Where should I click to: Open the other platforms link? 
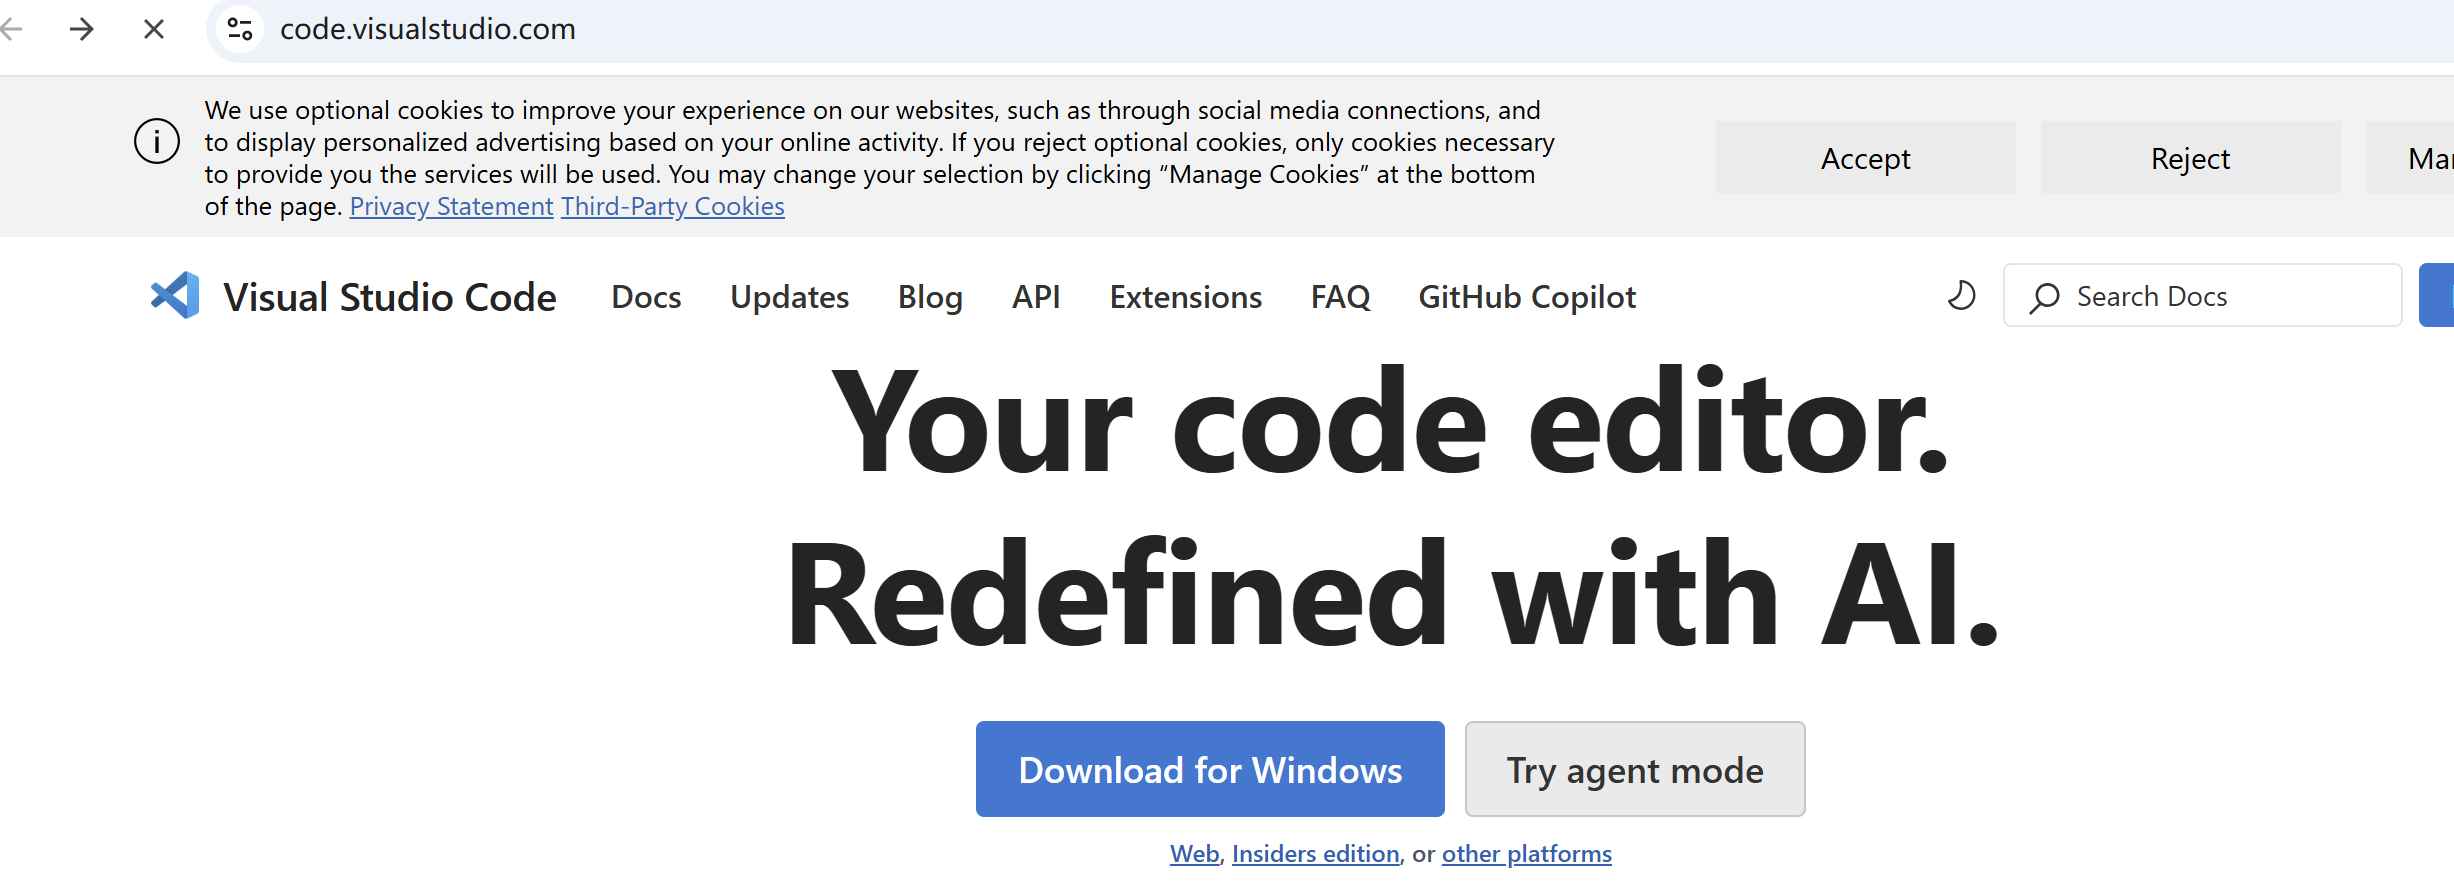(x=1527, y=853)
